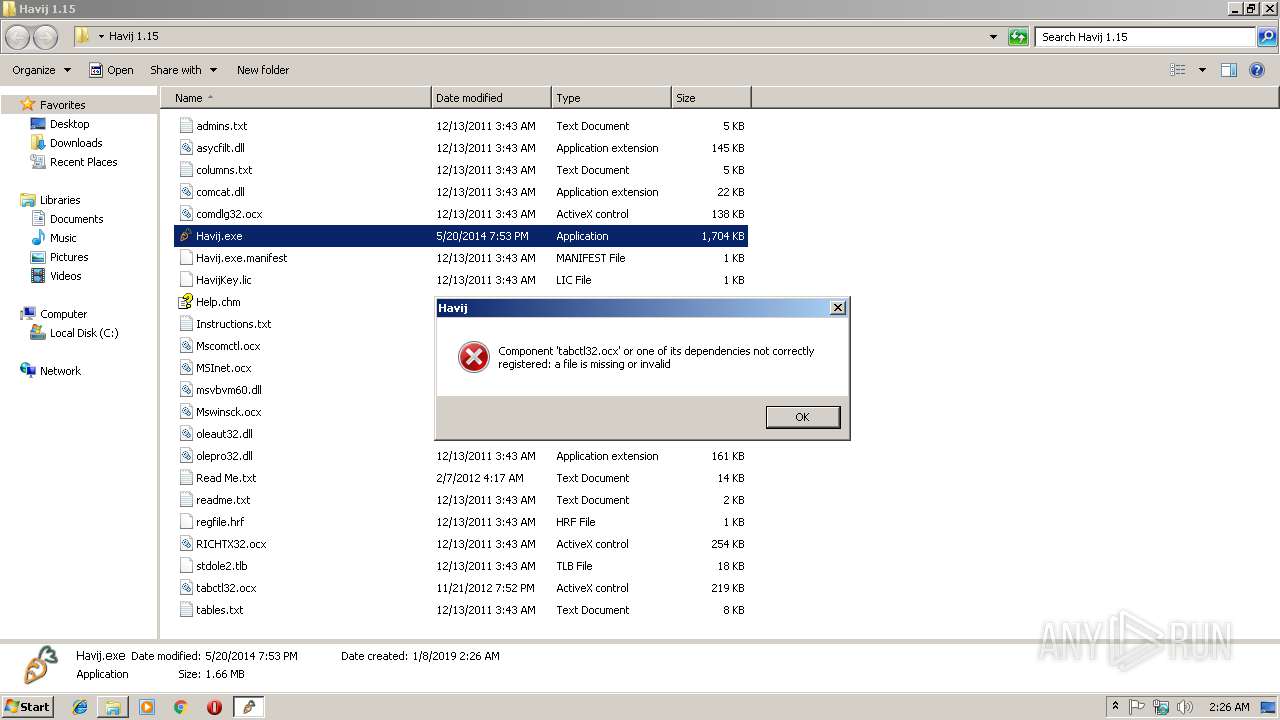This screenshot has width=1280, height=720.
Task: Select the comdlg32.ocx file icon
Action: 185,214
